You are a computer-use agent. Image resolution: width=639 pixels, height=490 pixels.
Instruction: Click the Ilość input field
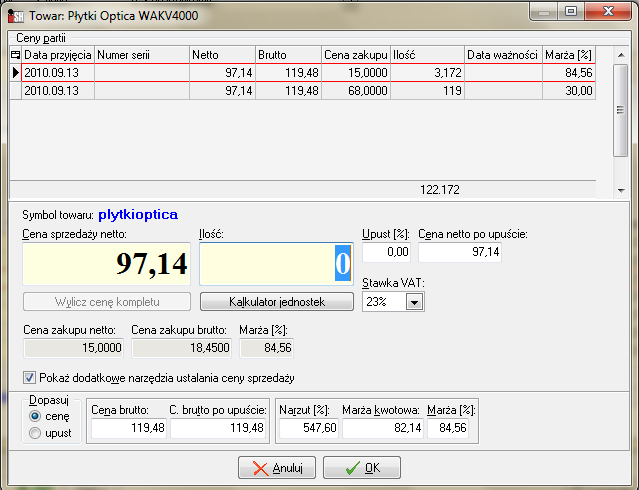pyautogui.click(x=276, y=264)
